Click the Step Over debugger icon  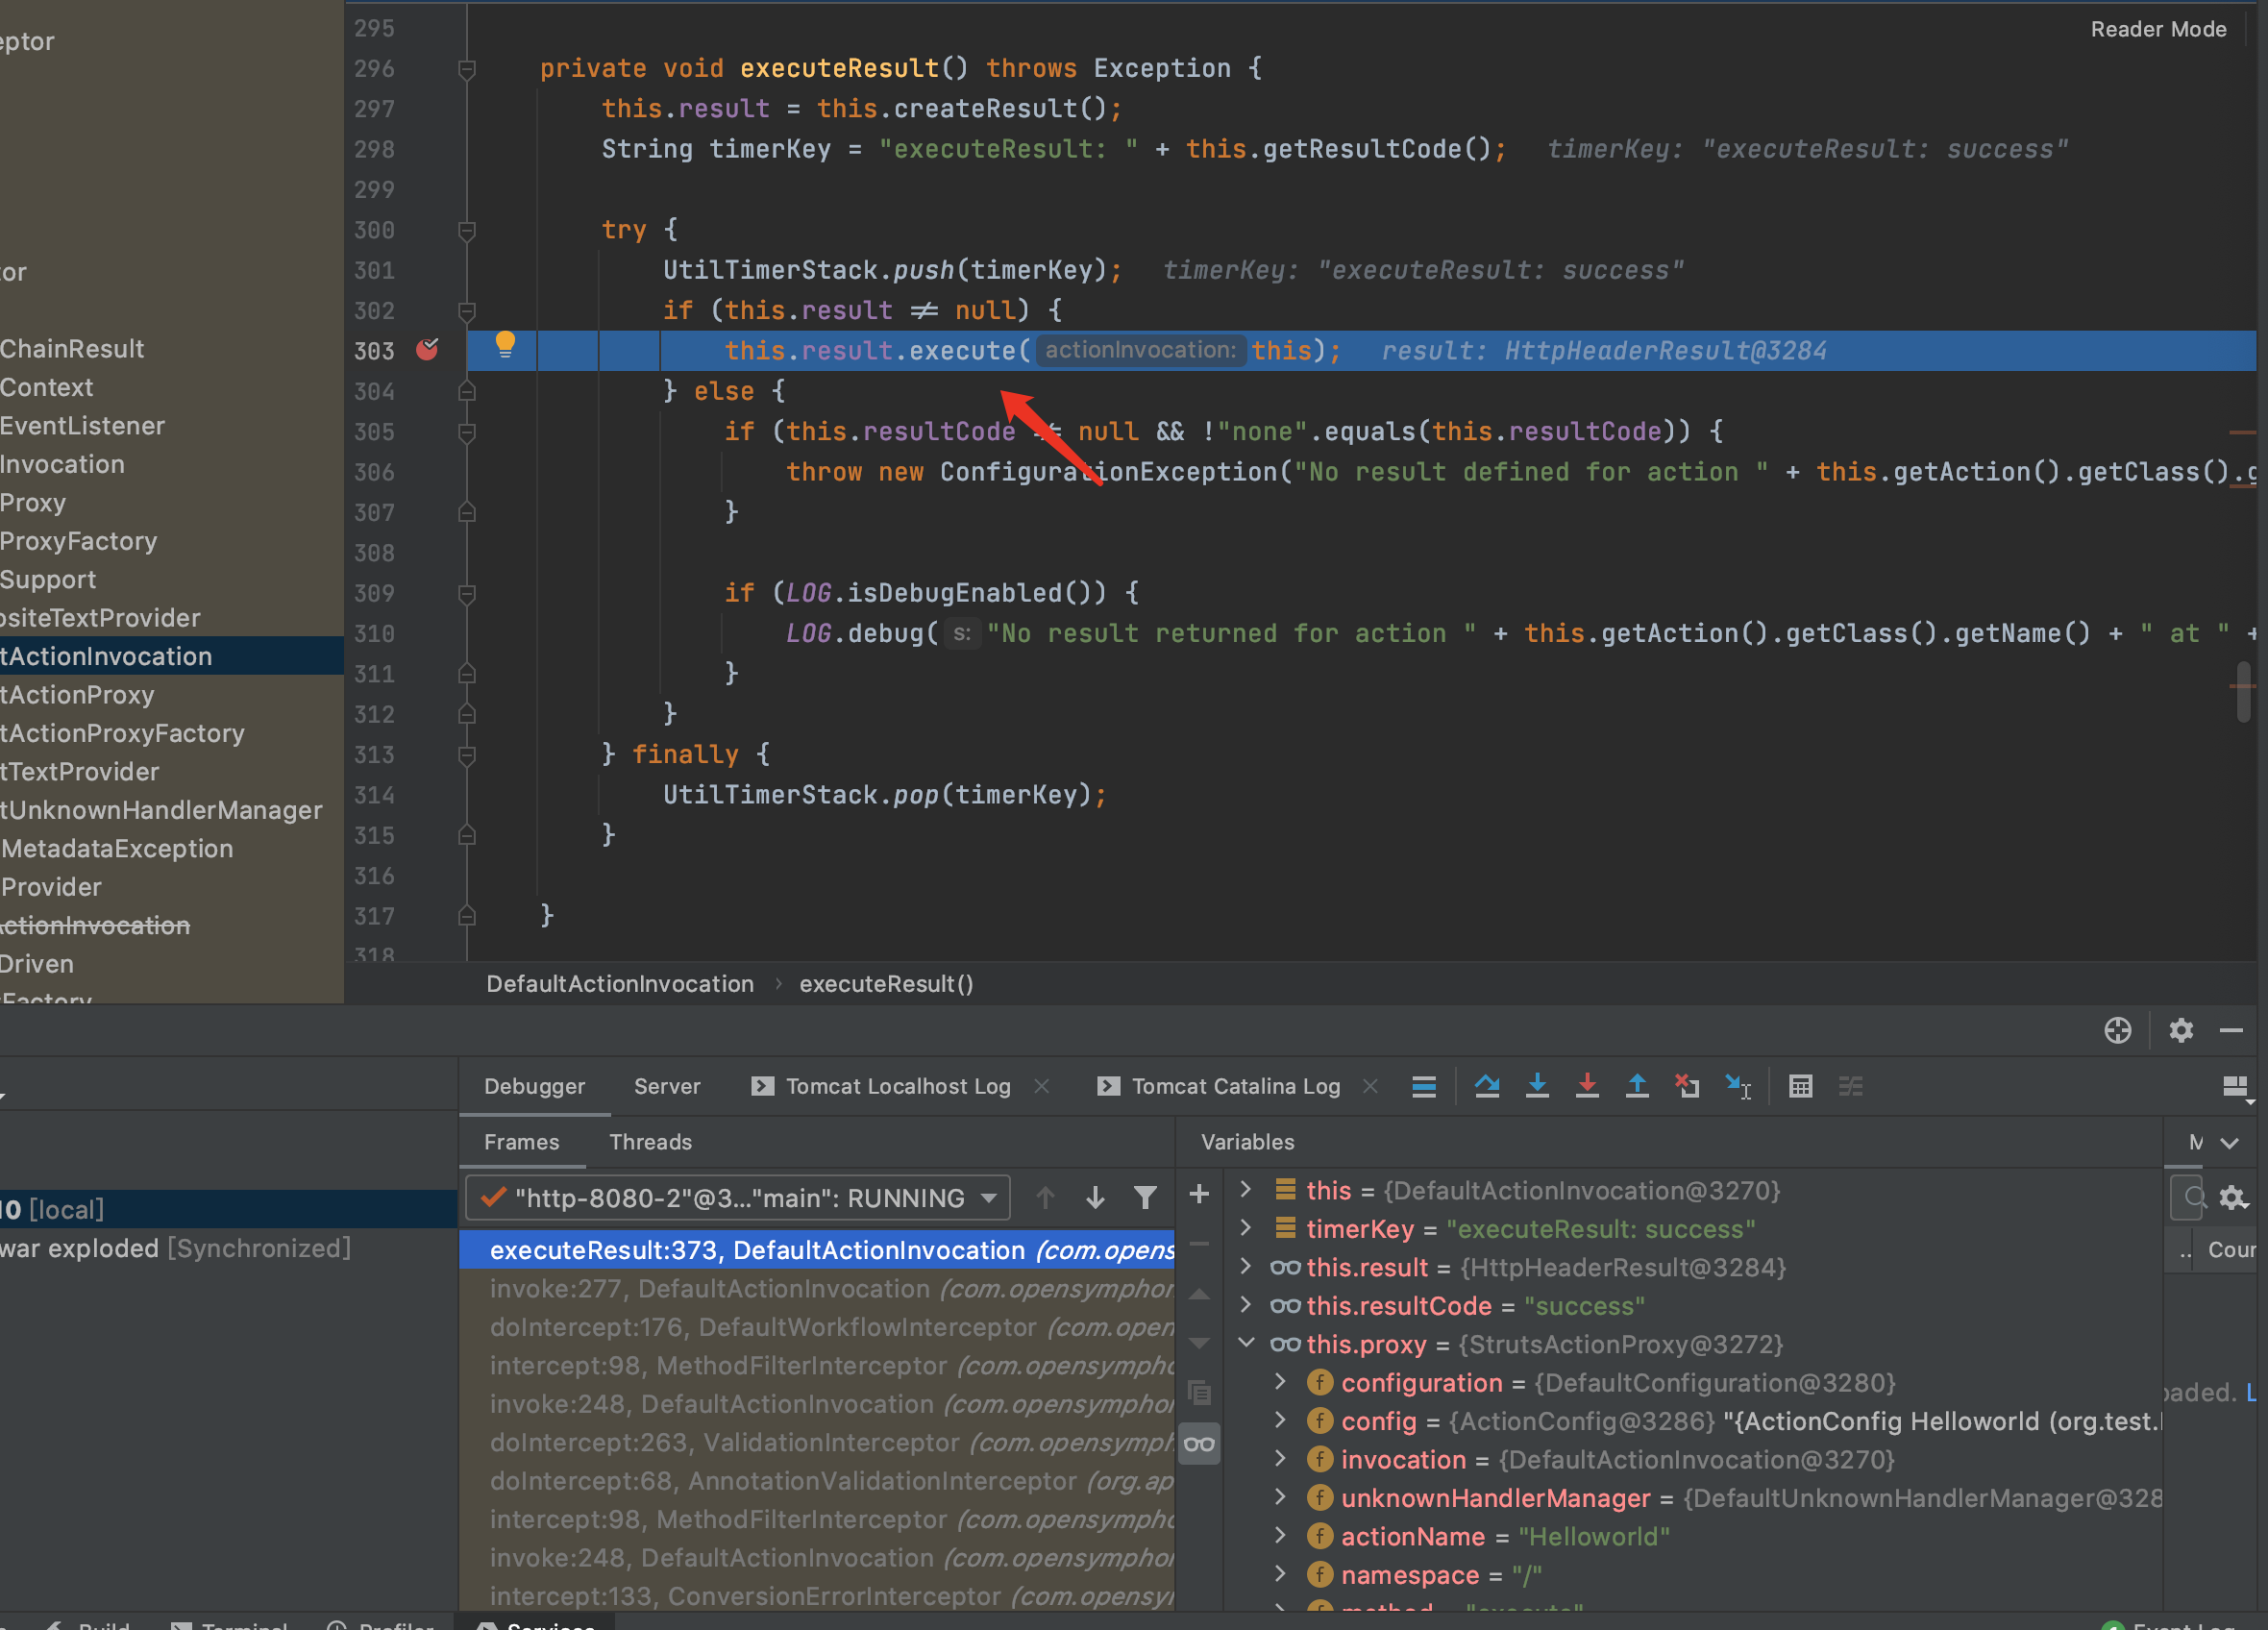[x=1486, y=1086]
